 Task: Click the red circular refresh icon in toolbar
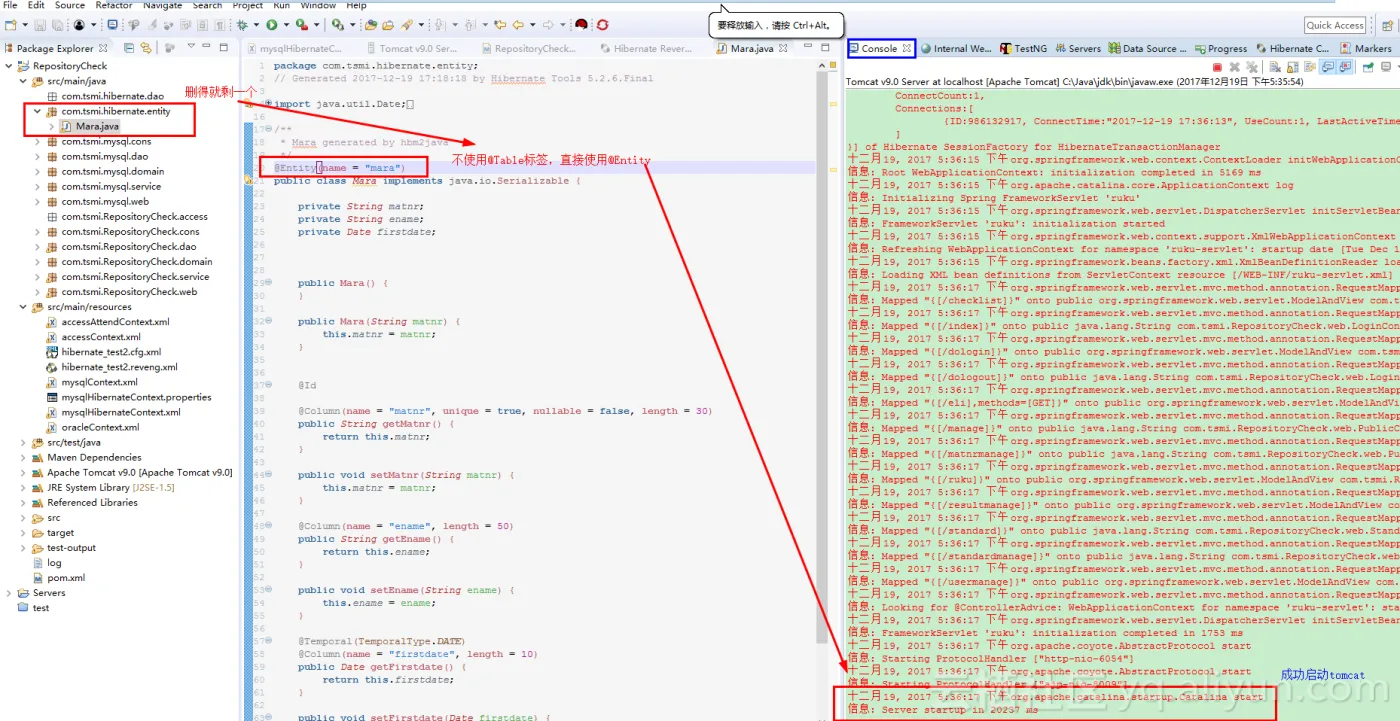click(x=603, y=24)
